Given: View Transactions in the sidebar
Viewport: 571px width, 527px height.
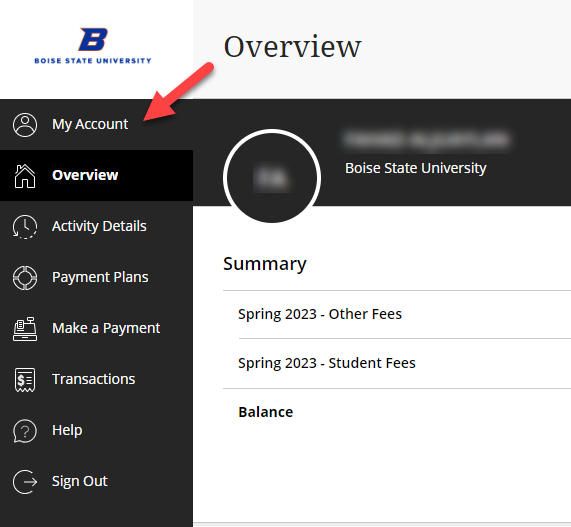Looking at the screenshot, I should [x=97, y=379].
